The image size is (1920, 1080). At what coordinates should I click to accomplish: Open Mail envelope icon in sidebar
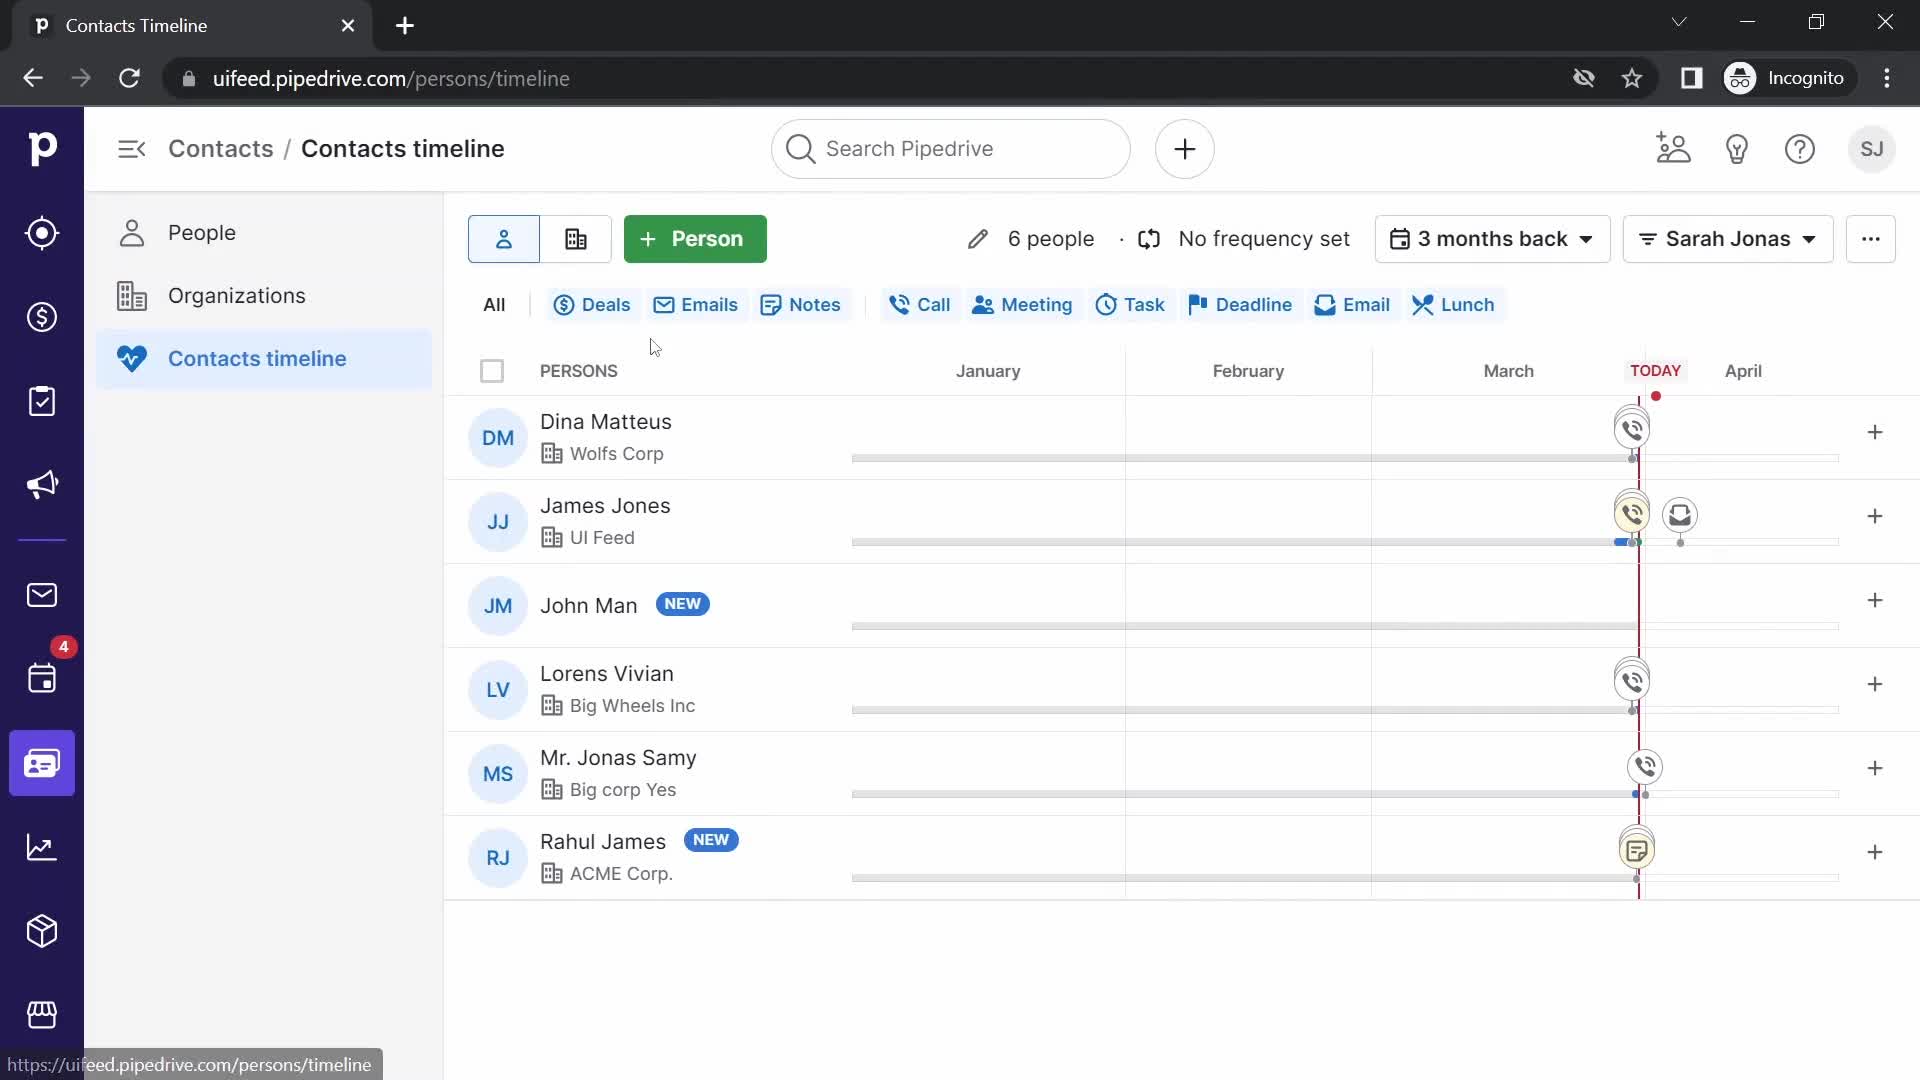(42, 595)
